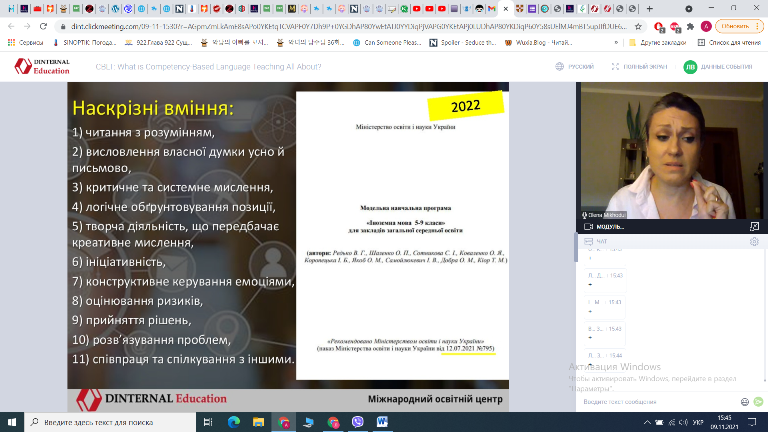Open chat settings gear icon
The image size is (768, 432).
click(754, 241)
